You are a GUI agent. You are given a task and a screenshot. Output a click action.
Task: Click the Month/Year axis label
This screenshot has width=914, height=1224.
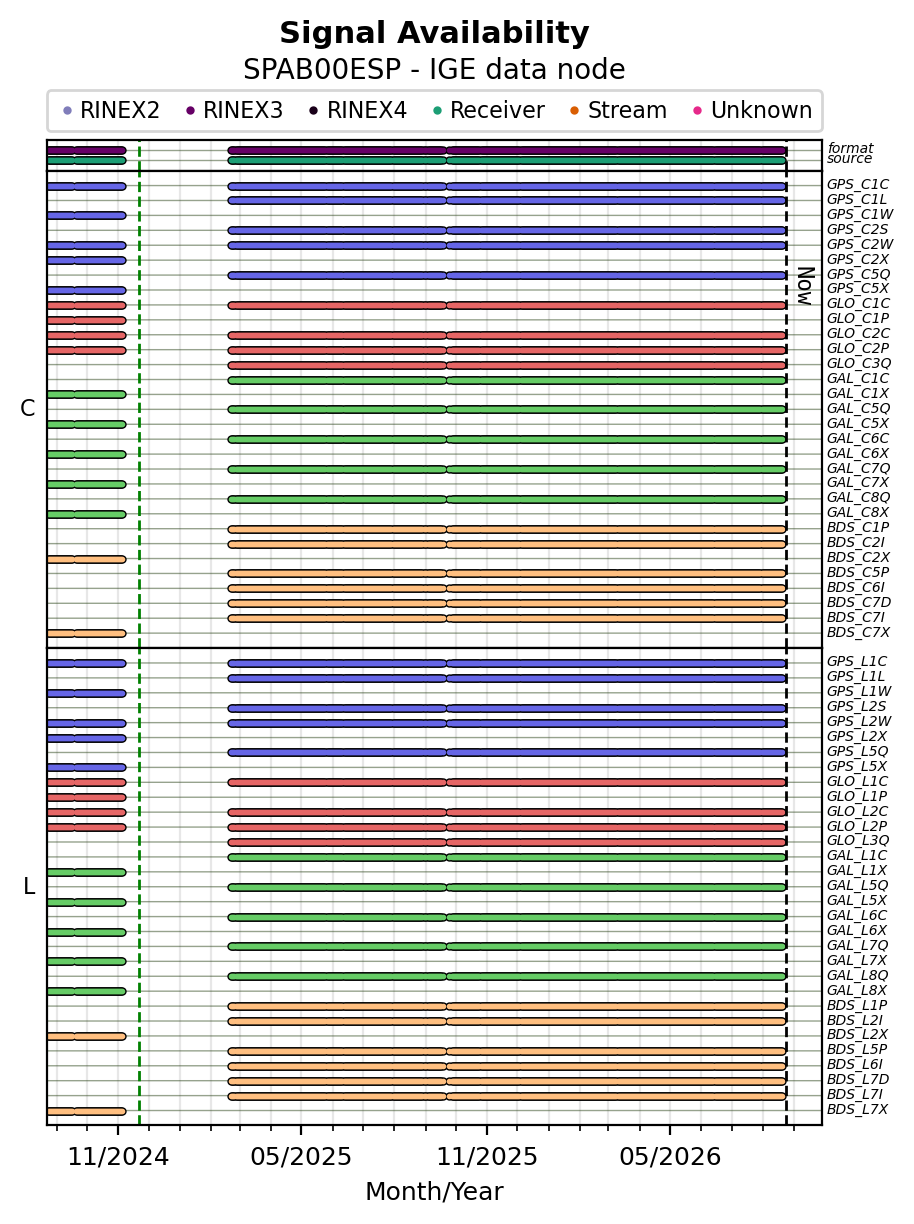434,1192
